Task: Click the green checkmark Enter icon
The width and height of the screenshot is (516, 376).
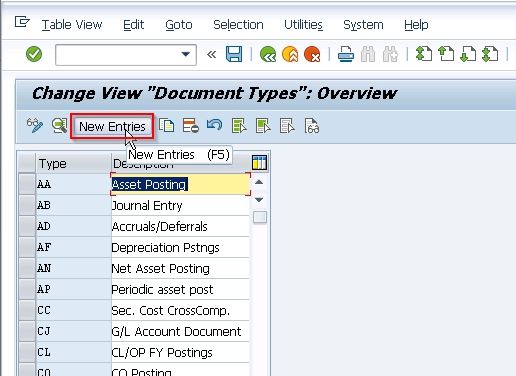Action: point(34,54)
